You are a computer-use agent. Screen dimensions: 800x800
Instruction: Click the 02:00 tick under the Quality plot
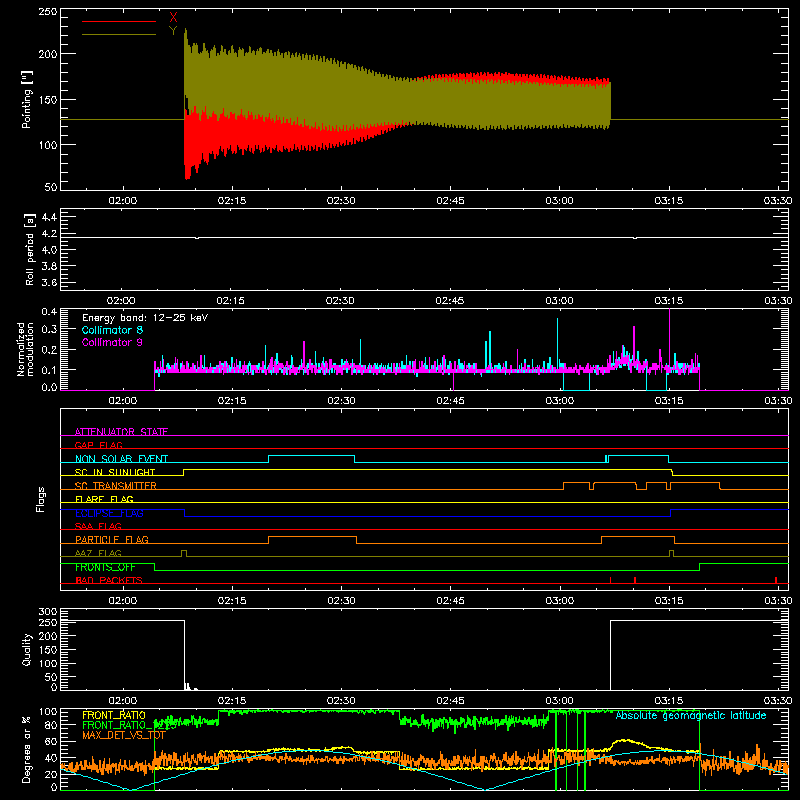pos(122,701)
